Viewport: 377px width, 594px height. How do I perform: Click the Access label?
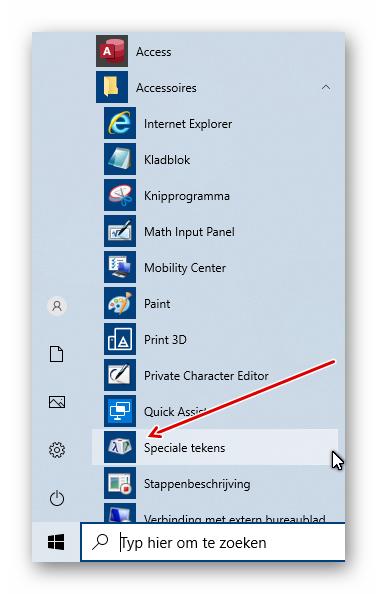pyautogui.click(x=153, y=52)
